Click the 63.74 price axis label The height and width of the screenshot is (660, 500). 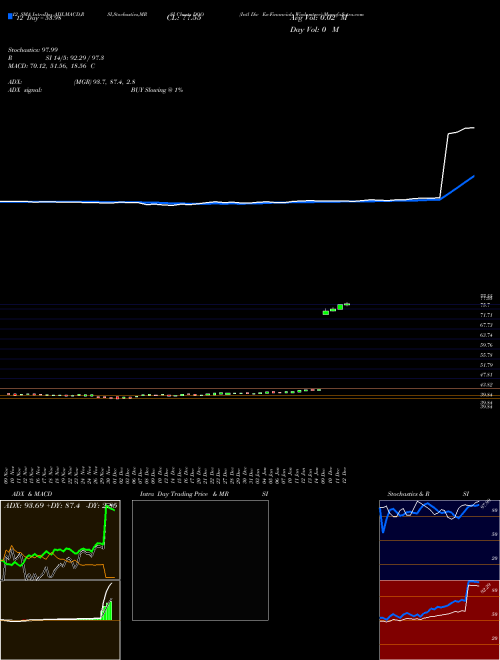[x=486, y=335]
